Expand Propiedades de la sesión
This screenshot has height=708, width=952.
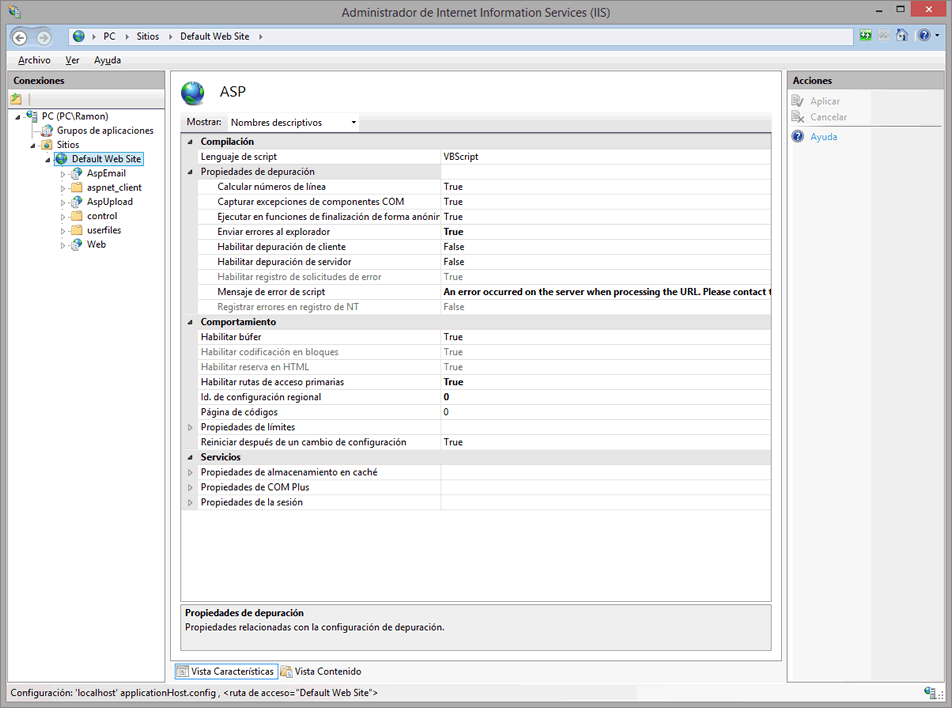tap(190, 503)
